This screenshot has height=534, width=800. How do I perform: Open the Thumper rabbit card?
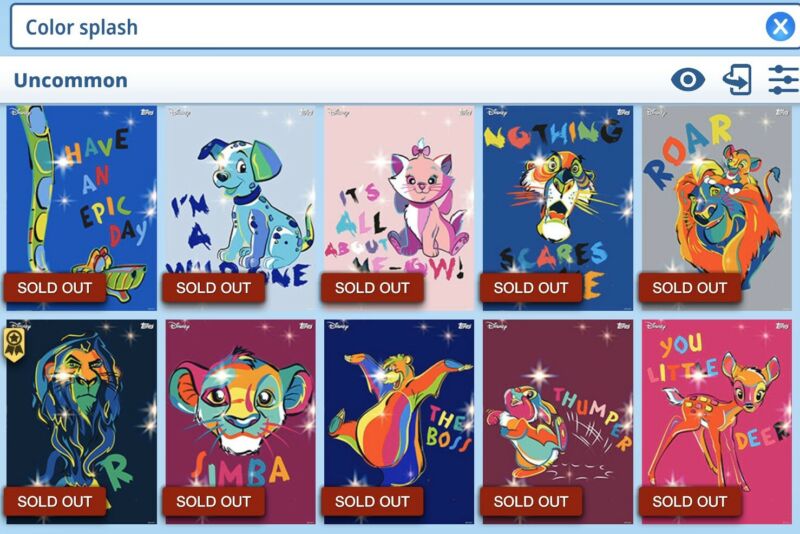[558, 422]
